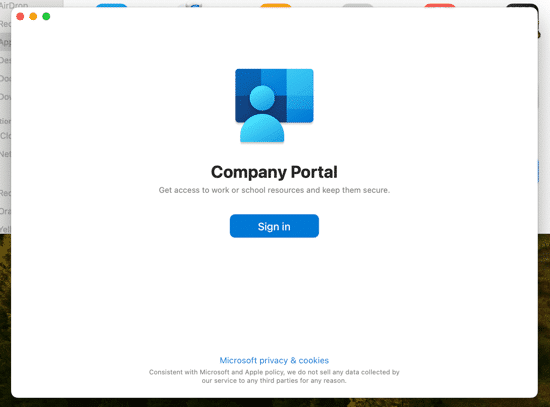Image resolution: width=550 pixels, height=407 pixels.
Task: Close the Company Portal window
Action: [x=20, y=16]
